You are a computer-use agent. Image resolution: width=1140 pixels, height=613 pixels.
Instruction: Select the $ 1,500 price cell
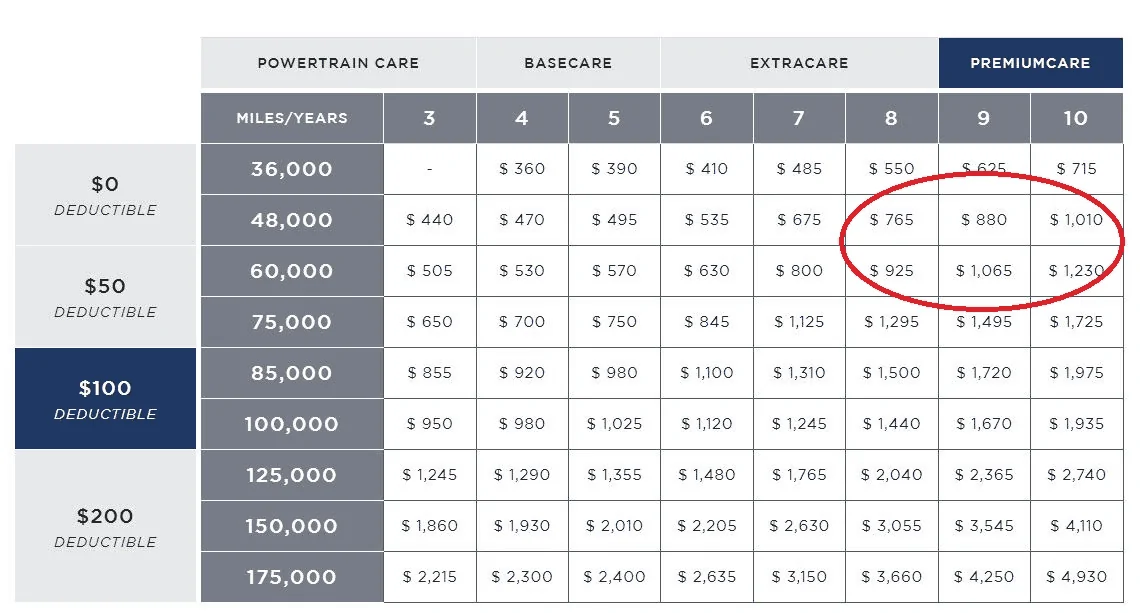[892, 373]
